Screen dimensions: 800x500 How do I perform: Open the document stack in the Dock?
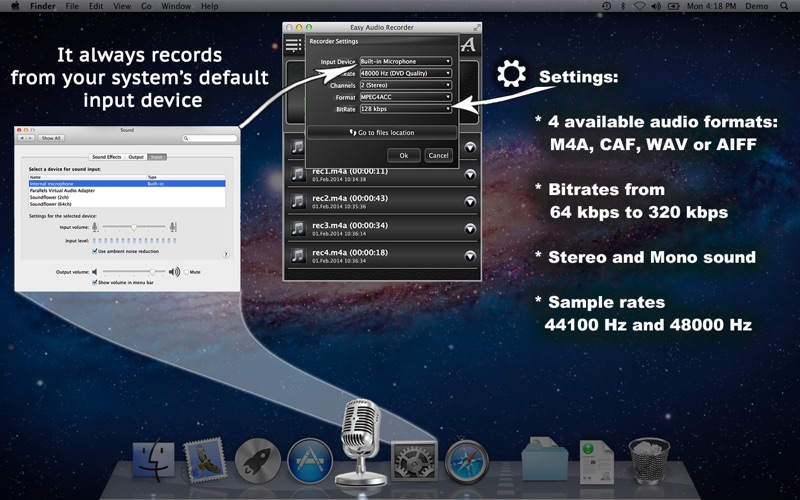(596, 462)
